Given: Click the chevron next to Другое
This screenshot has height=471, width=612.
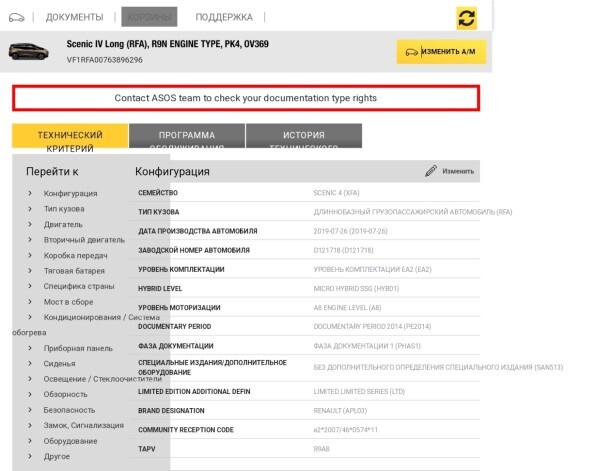Looking at the screenshot, I should (30, 456).
